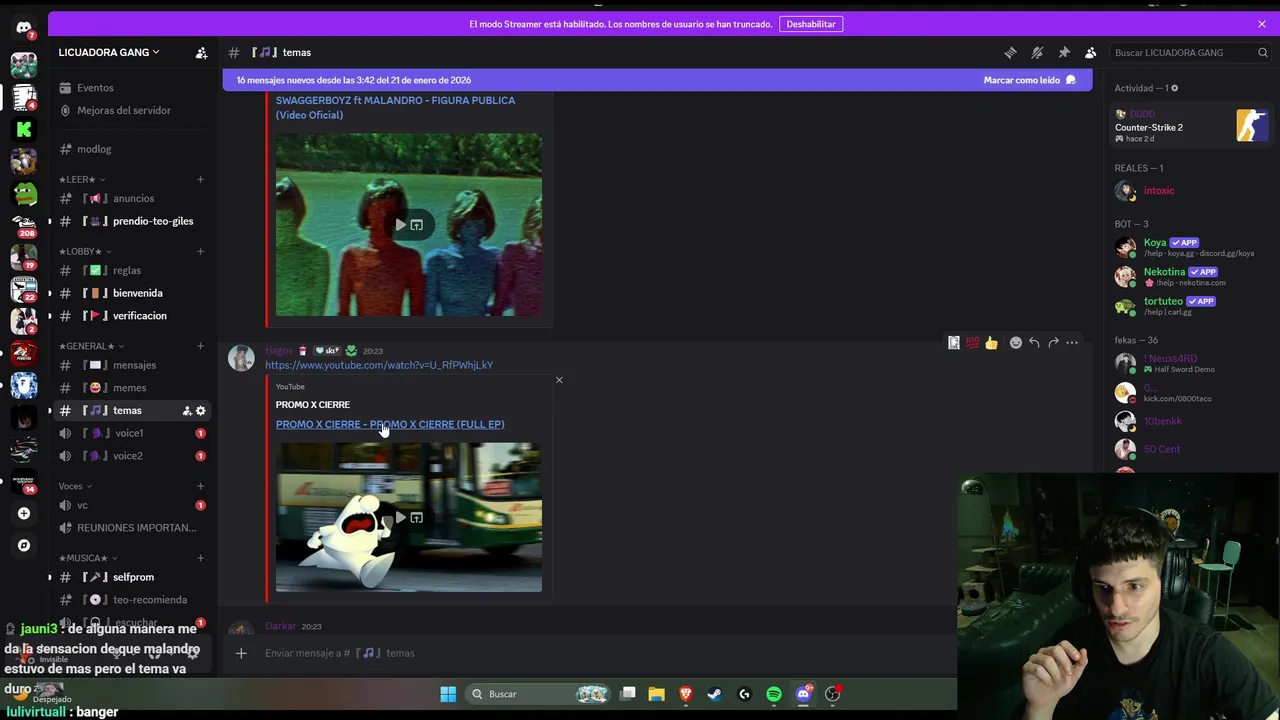Open more message options ellipsis
The image size is (1280, 720).
click(x=1072, y=343)
